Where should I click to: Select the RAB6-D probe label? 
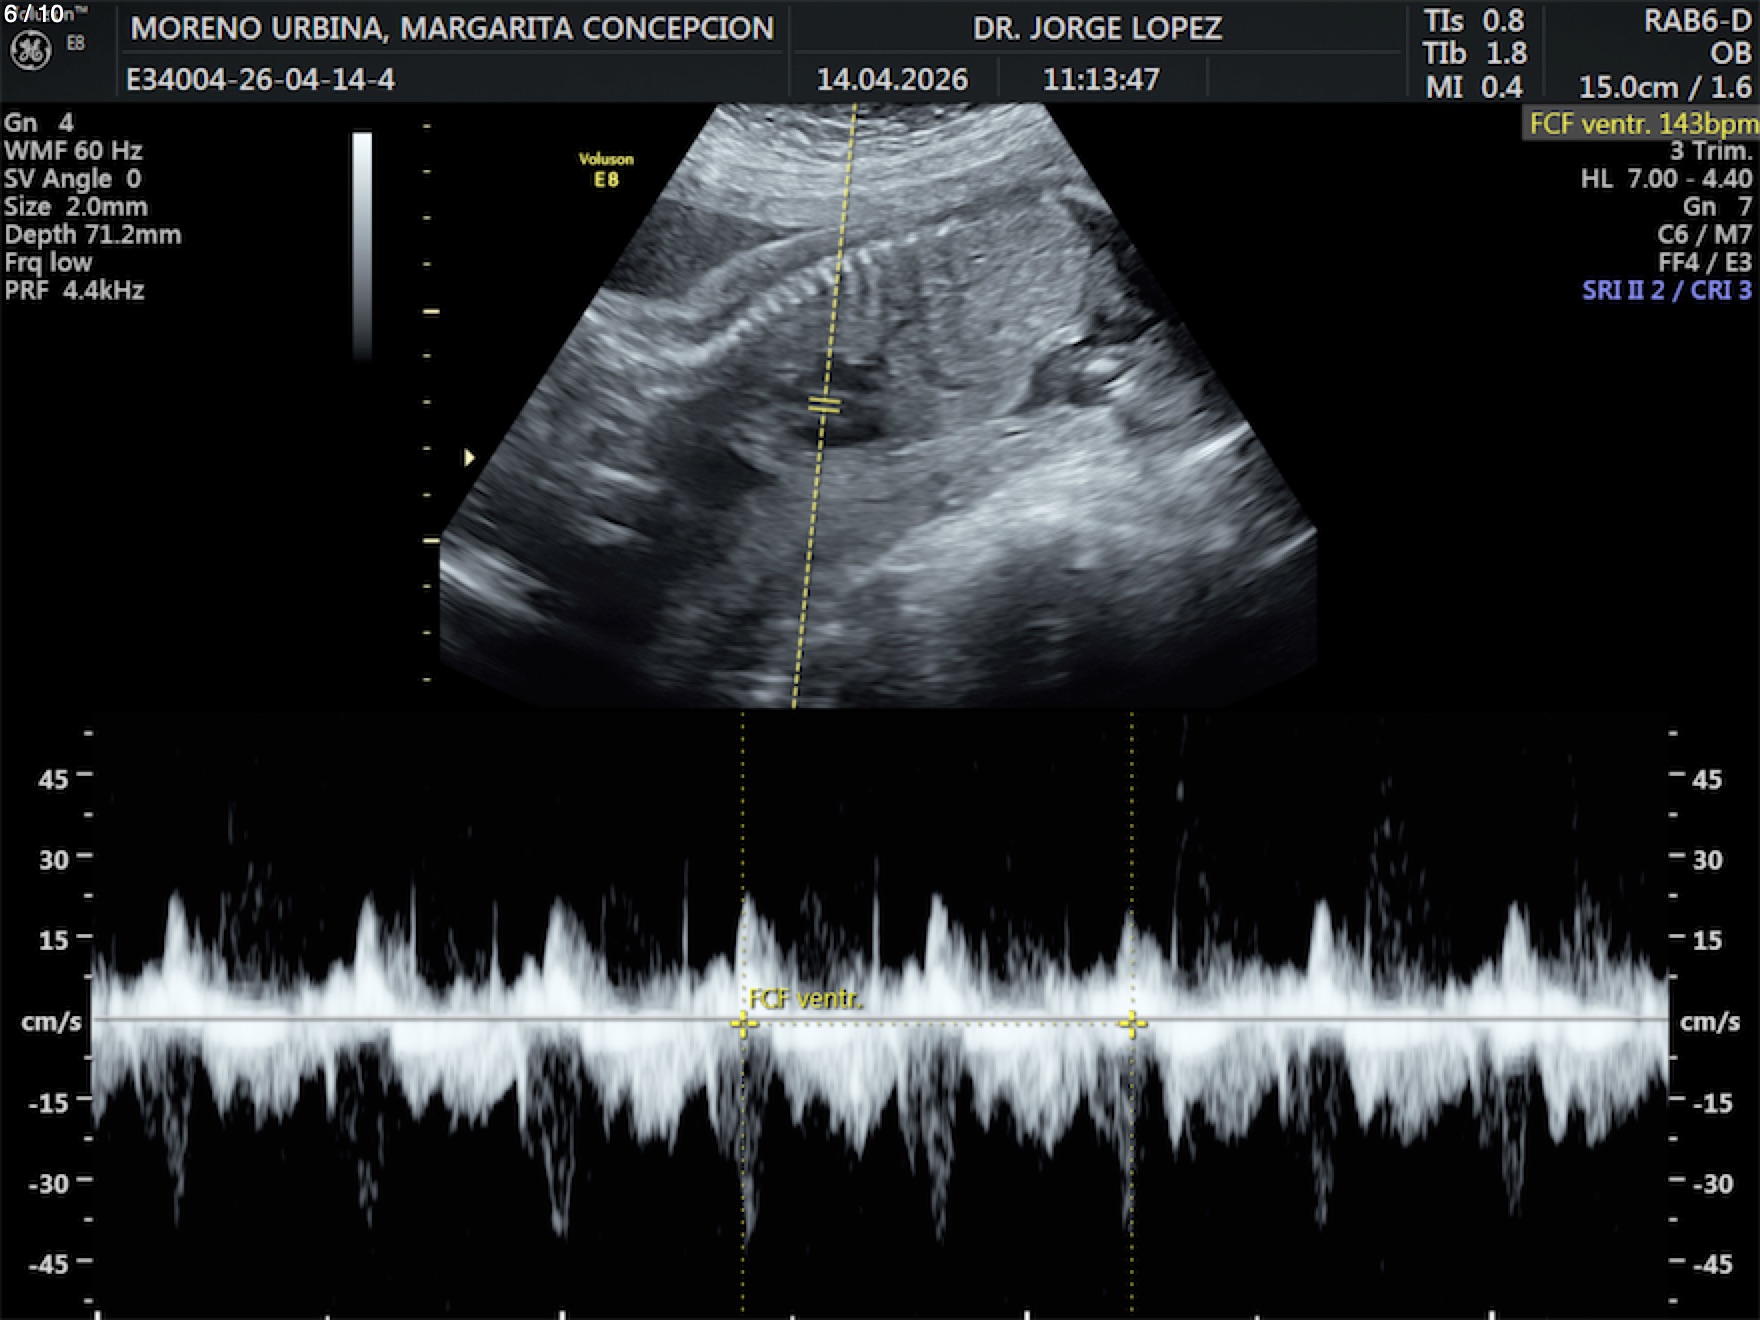pos(1697,21)
